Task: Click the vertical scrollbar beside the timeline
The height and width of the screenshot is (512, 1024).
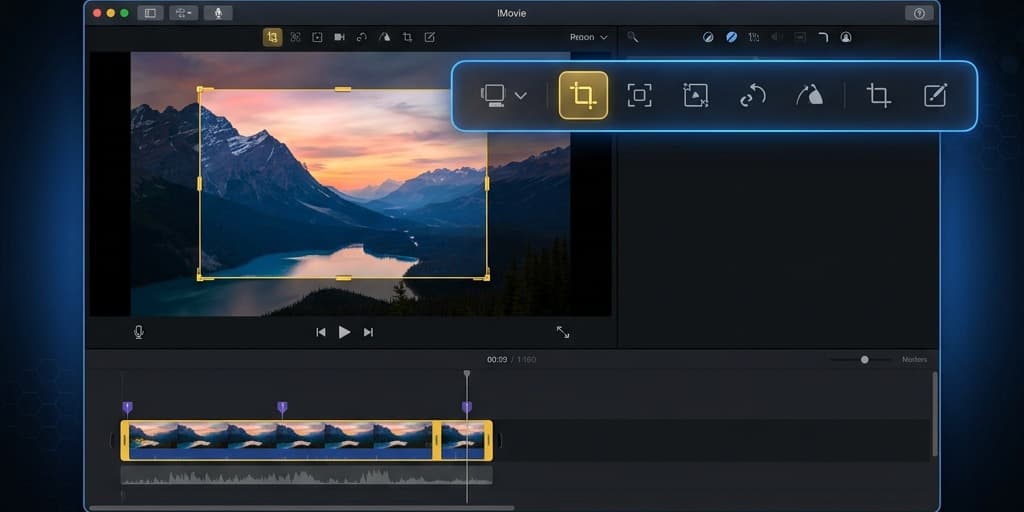Action: (935, 414)
